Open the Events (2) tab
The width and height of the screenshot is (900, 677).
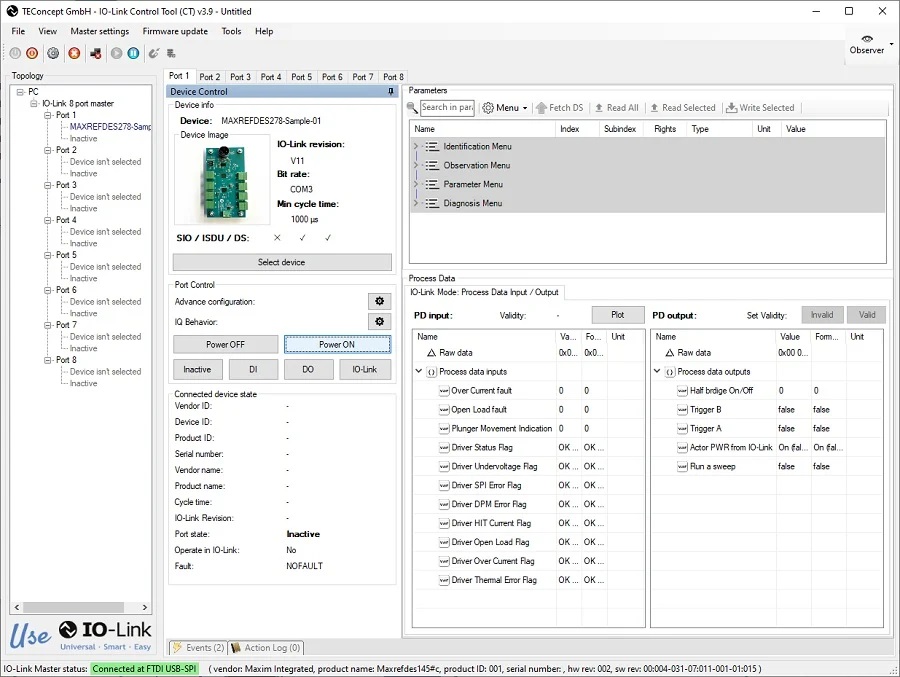click(x=199, y=648)
